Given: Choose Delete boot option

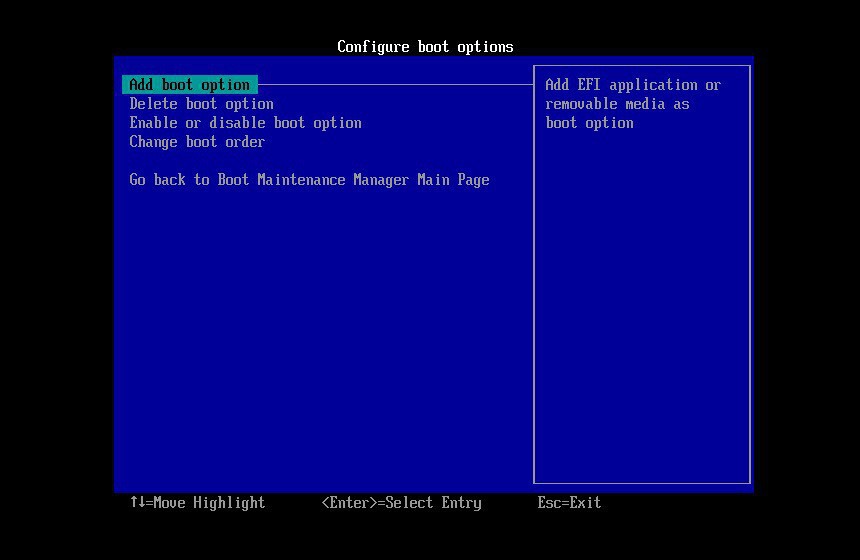Looking at the screenshot, I should click(x=201, y=104).
